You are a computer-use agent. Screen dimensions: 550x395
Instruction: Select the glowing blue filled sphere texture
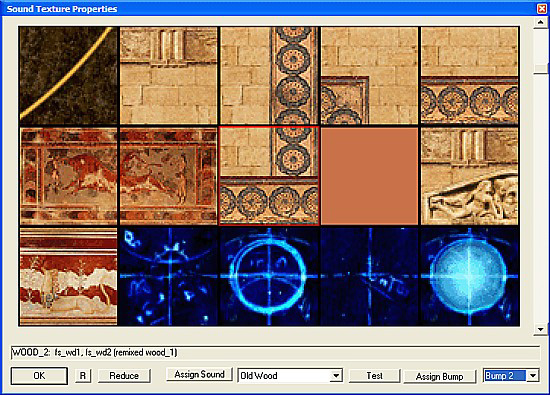click(469, 276)
